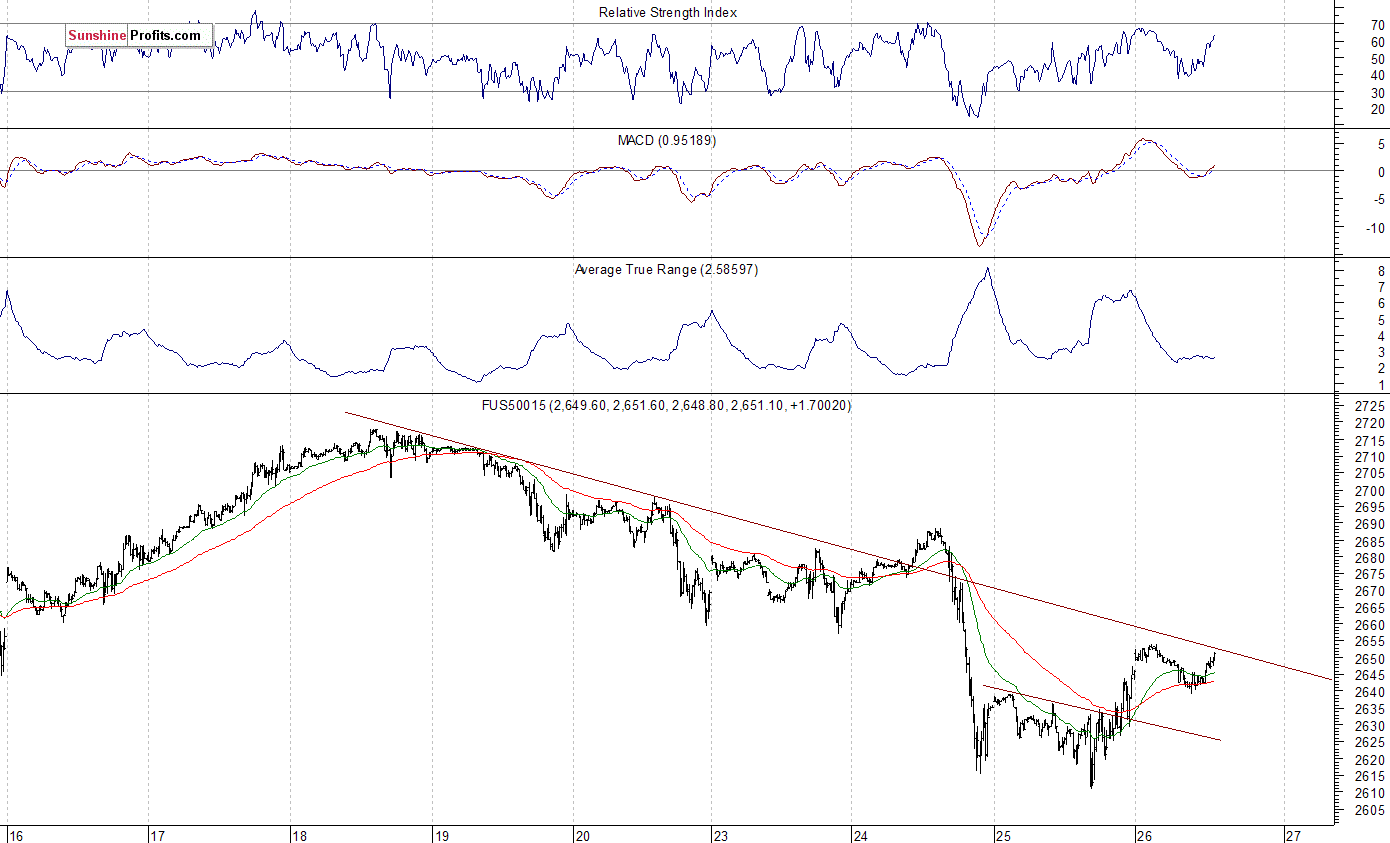Image resolution: width=1390 pixels, height=843 pixels.
Task: Click the 2700 price axis value
Action: pyautogui.click(x=1370, y=491)
